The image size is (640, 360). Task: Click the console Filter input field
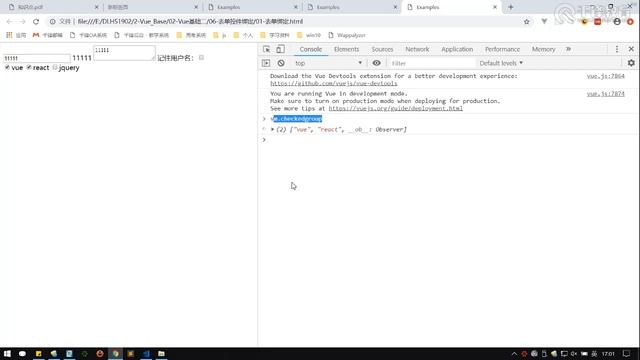[432, 63]
